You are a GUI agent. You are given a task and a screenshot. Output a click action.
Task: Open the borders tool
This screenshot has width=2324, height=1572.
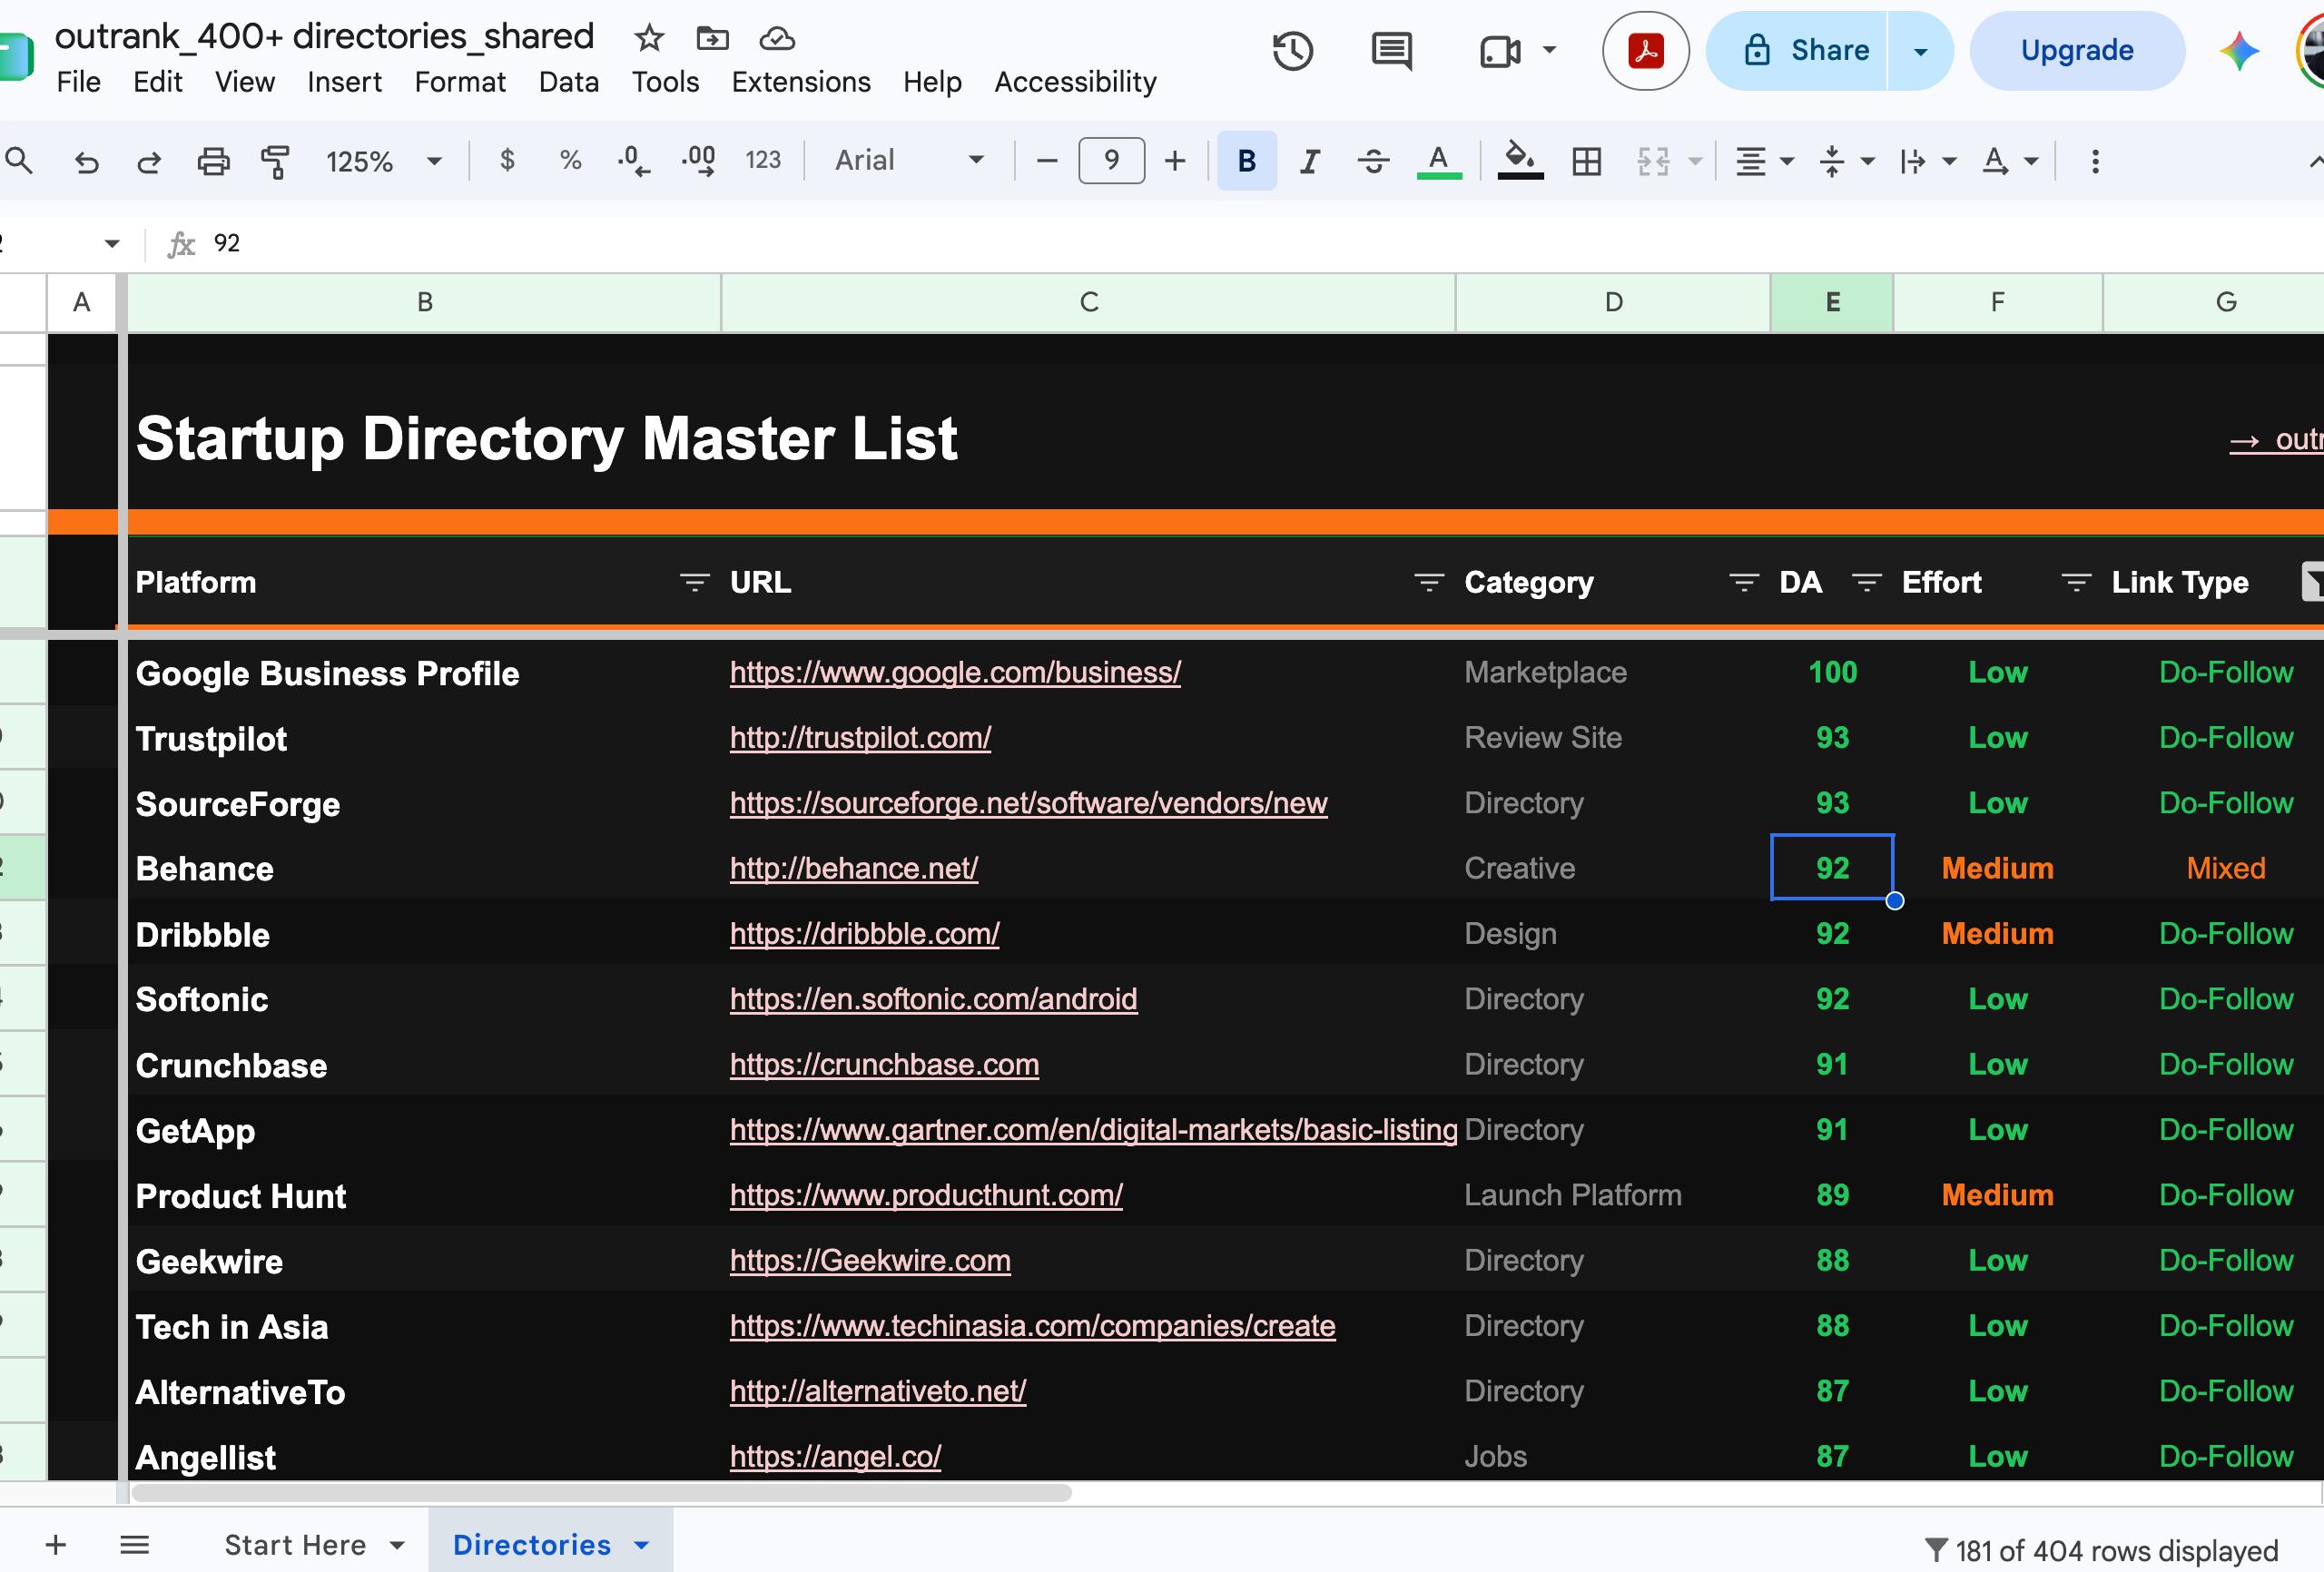point(1587,161)
